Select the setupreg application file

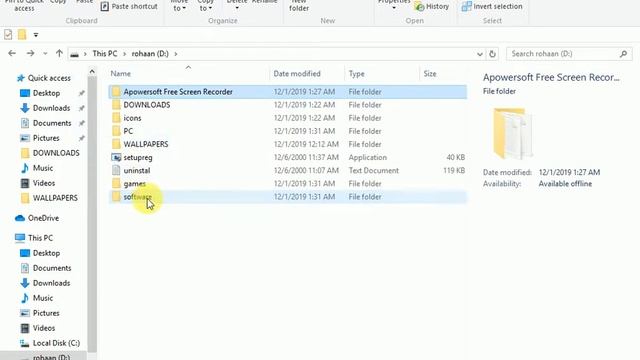point(288,157)
